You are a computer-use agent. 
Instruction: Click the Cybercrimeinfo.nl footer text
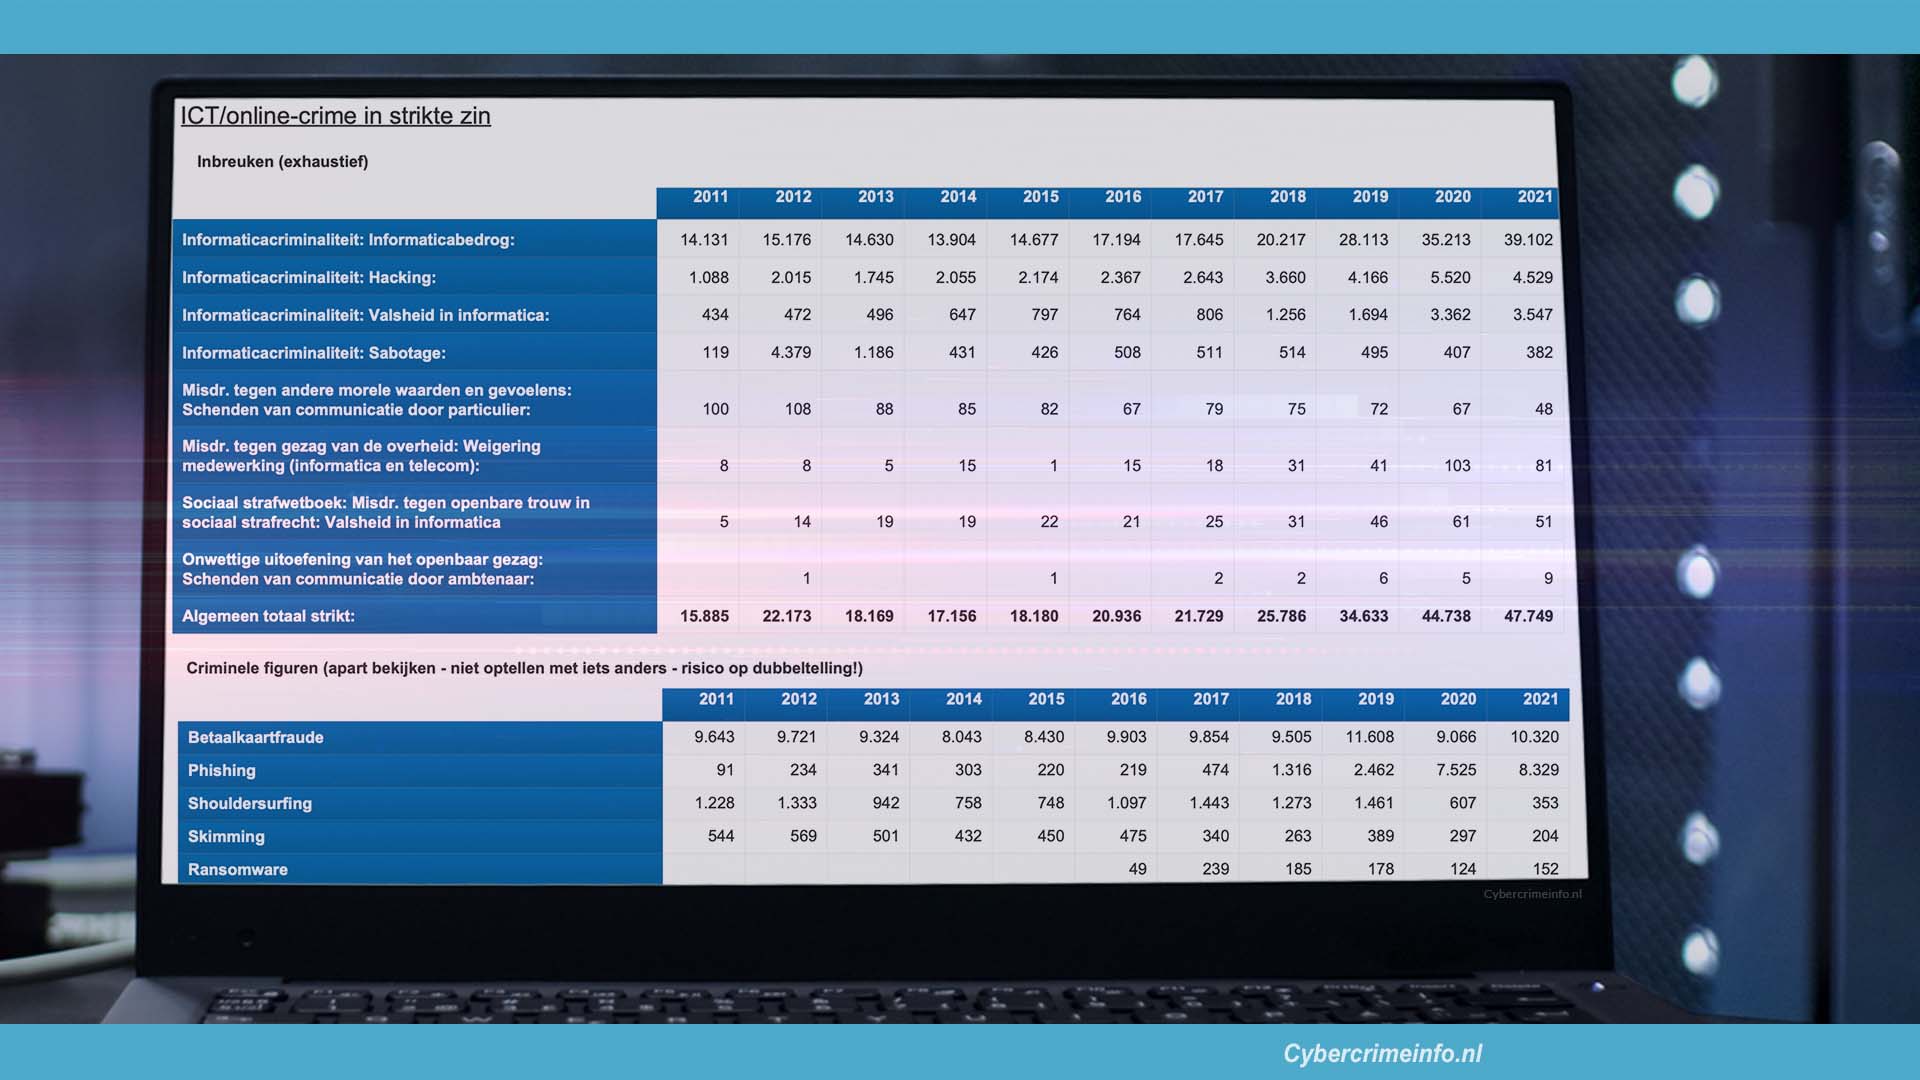point(1382,1053)
